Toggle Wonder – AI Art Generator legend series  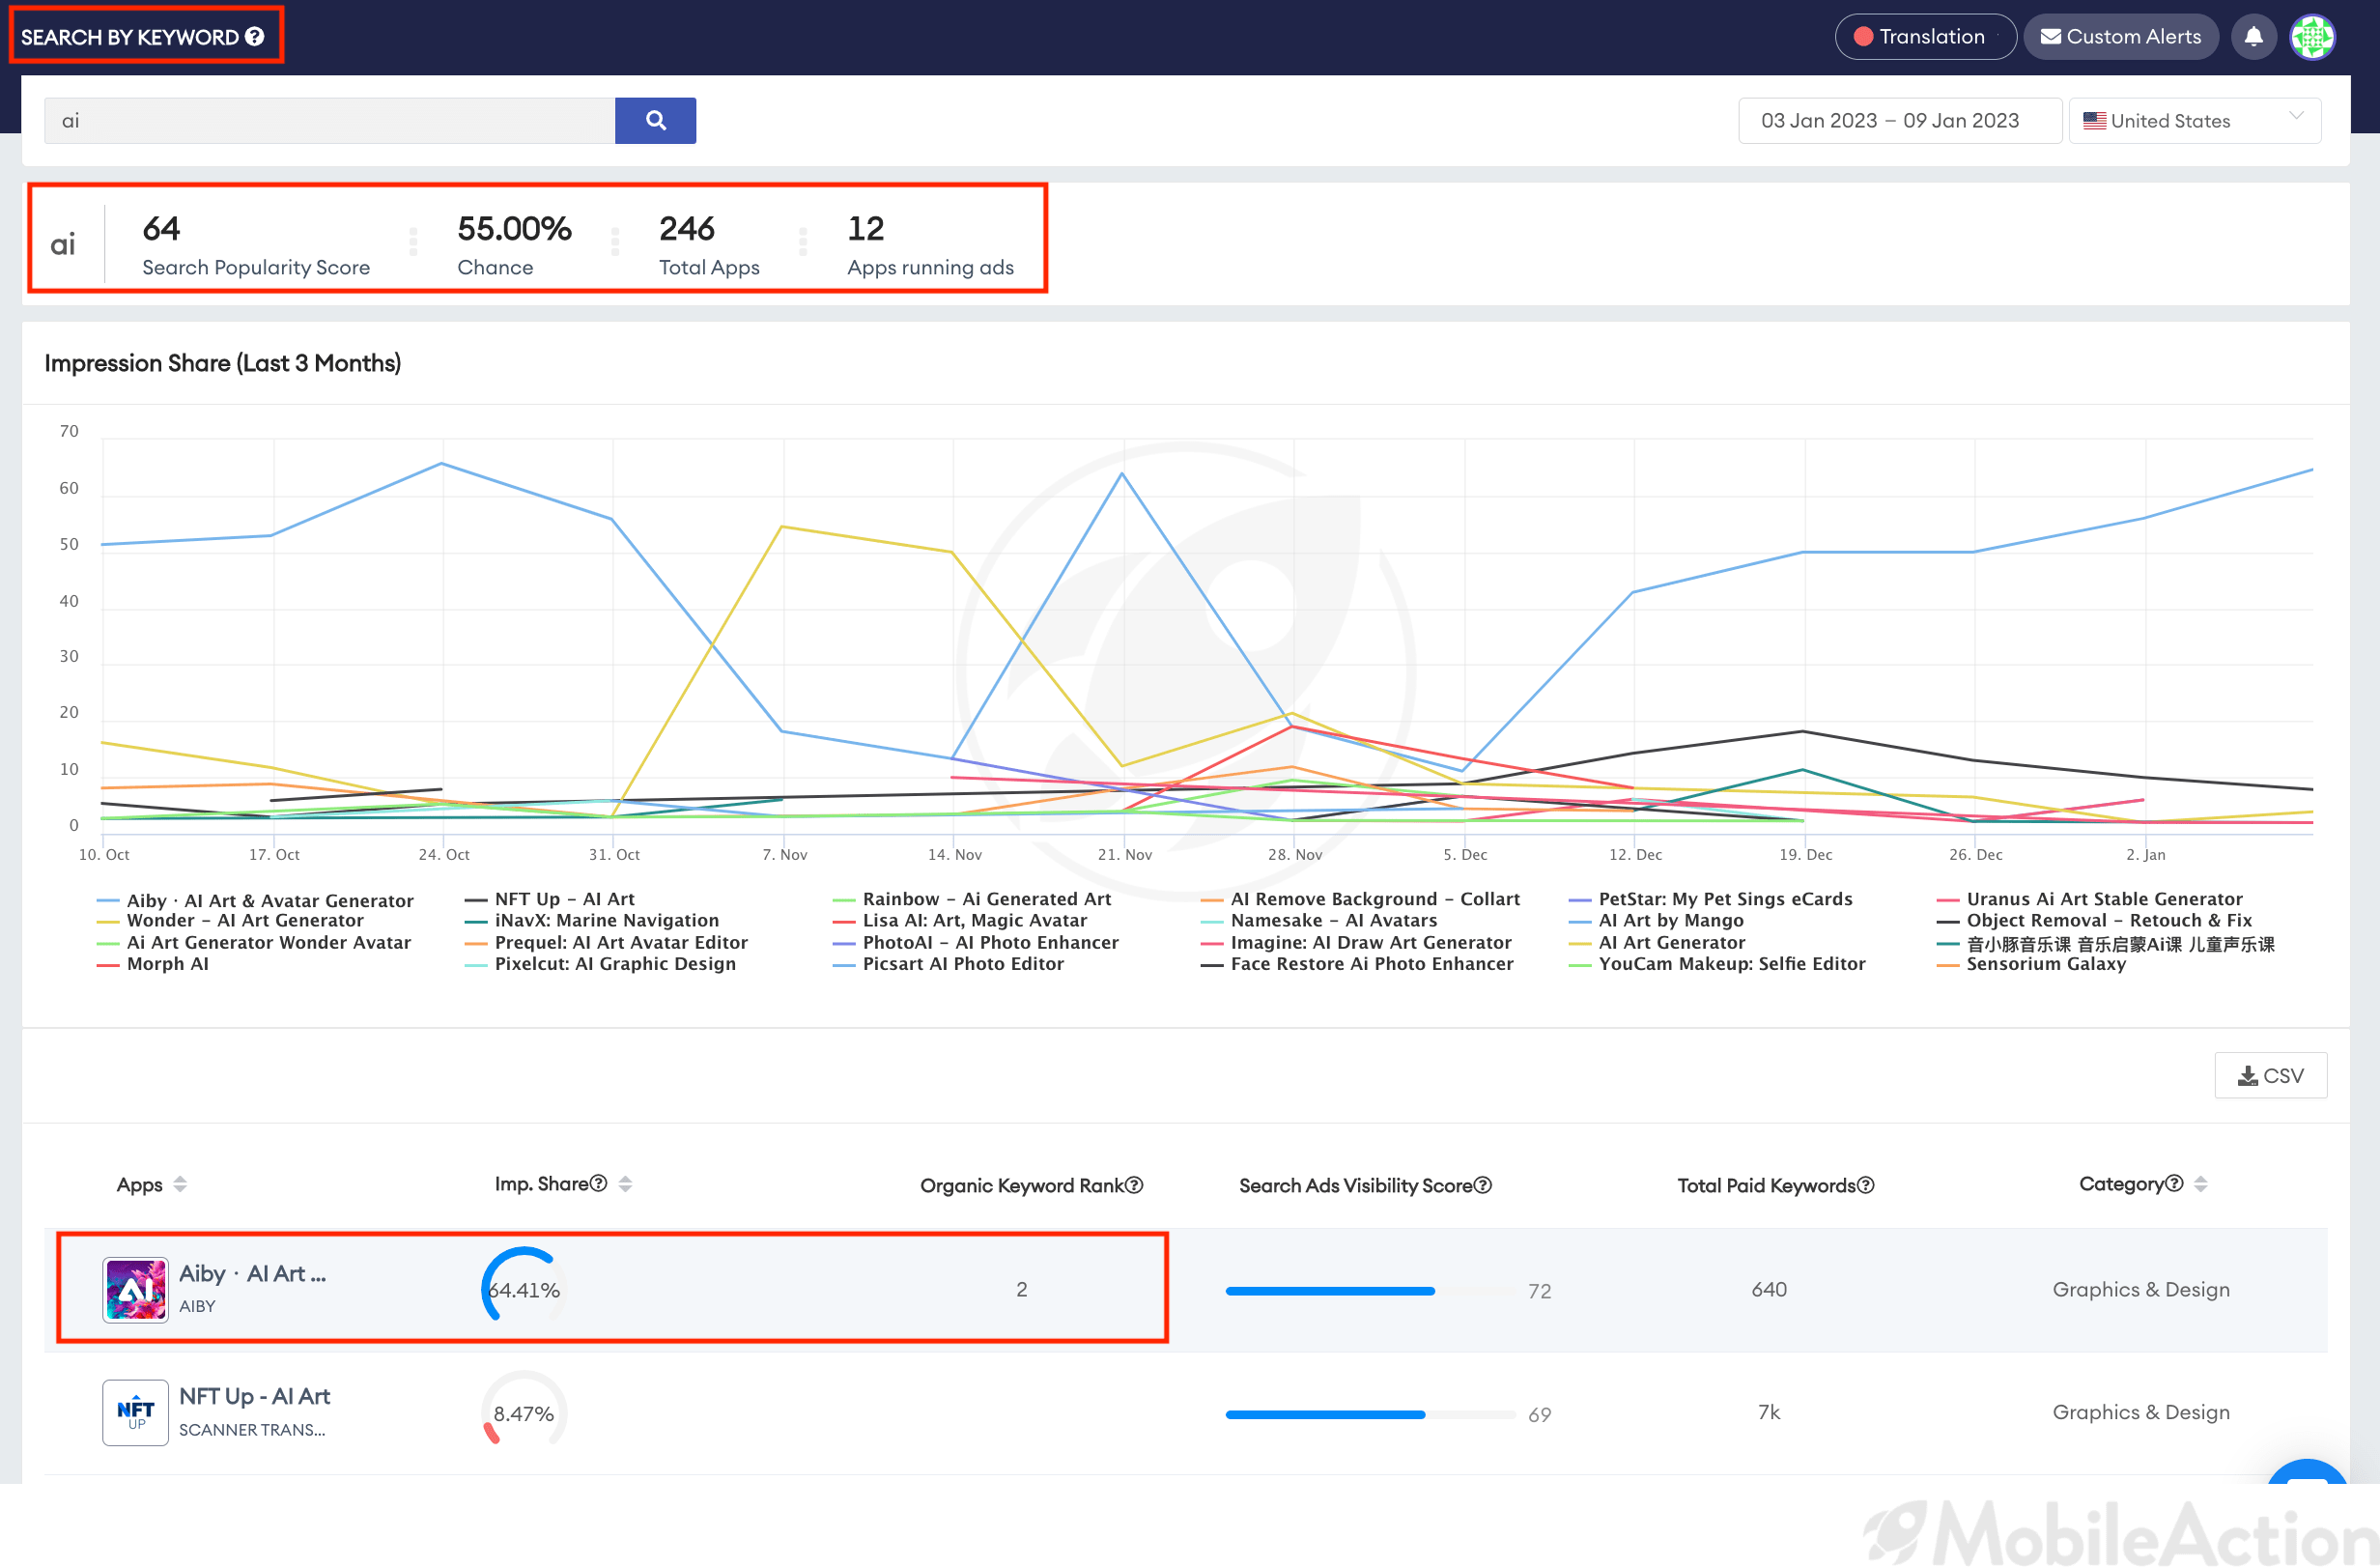(x=230, y=920)
